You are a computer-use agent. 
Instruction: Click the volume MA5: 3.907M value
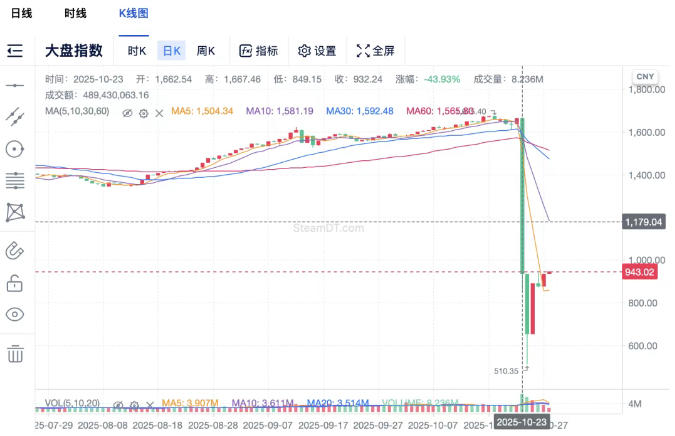pos(190,403)
